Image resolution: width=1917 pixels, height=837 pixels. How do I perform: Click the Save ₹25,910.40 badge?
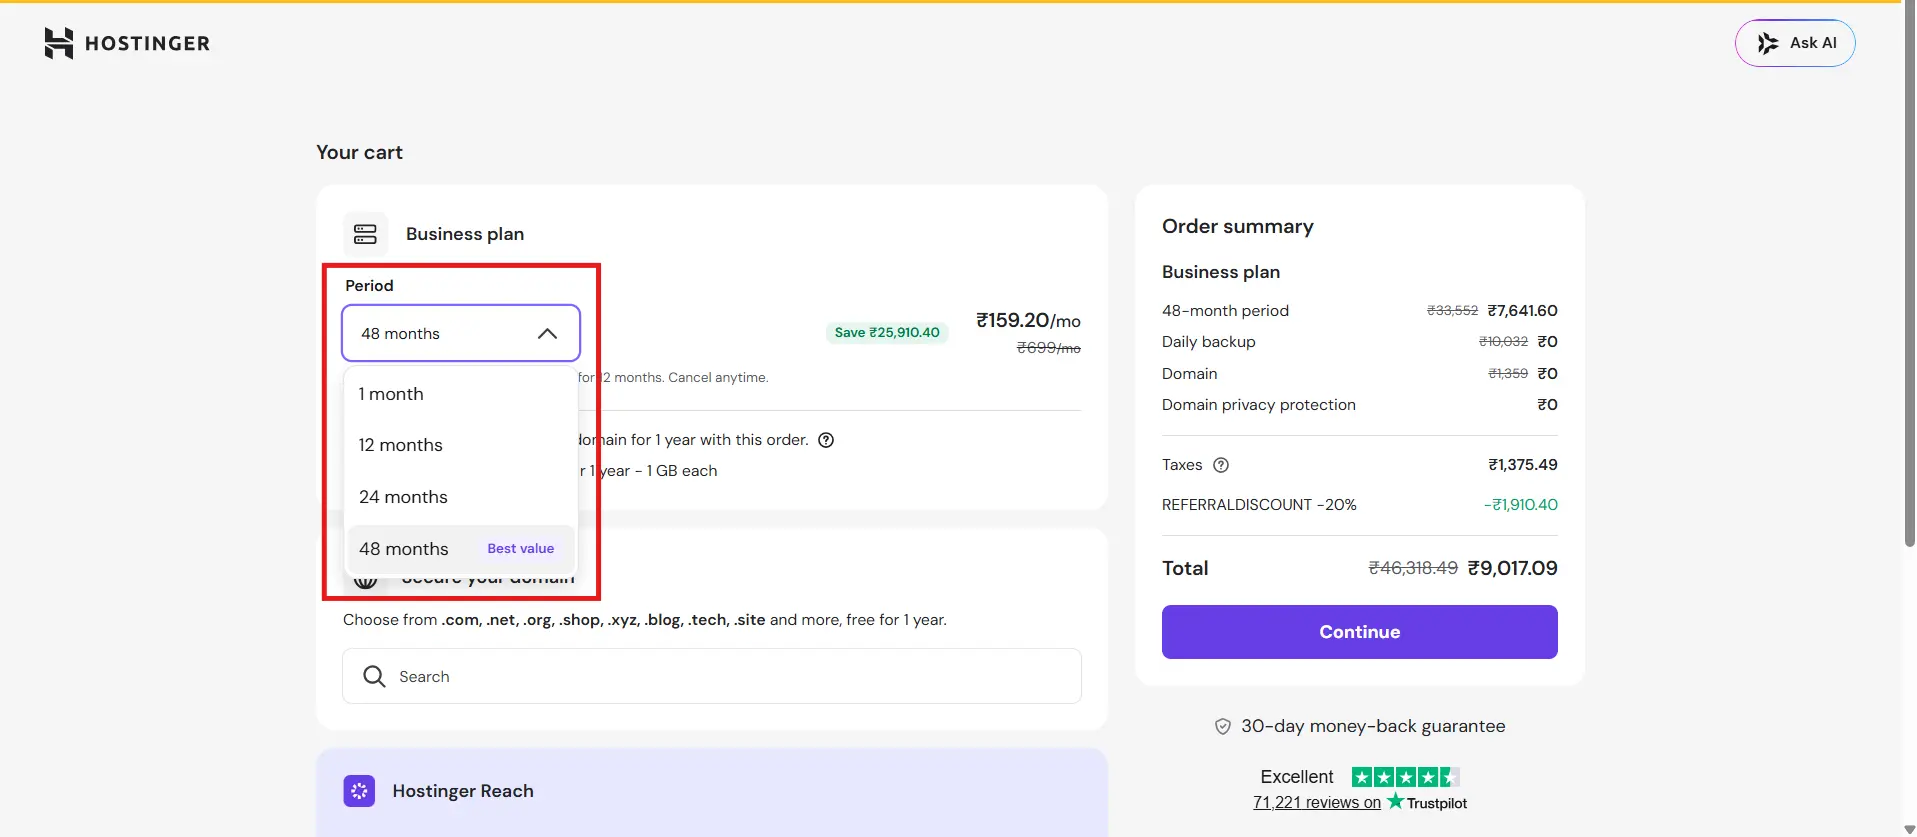tap(887, 332)
